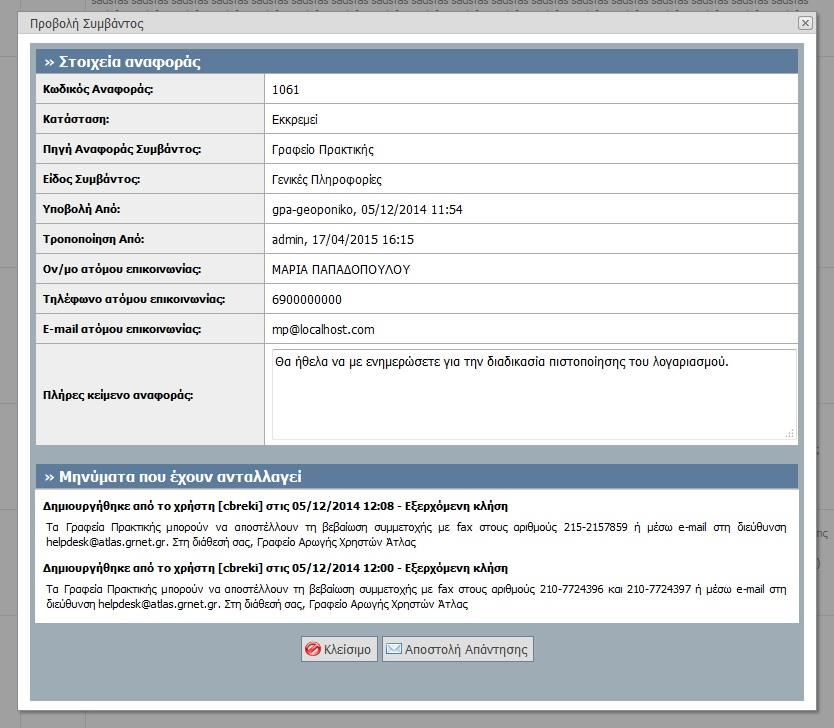Select the status value Εκκρεμεί
Screen dimensions: 834x728
pyautogui.click(x=295, y=120)
